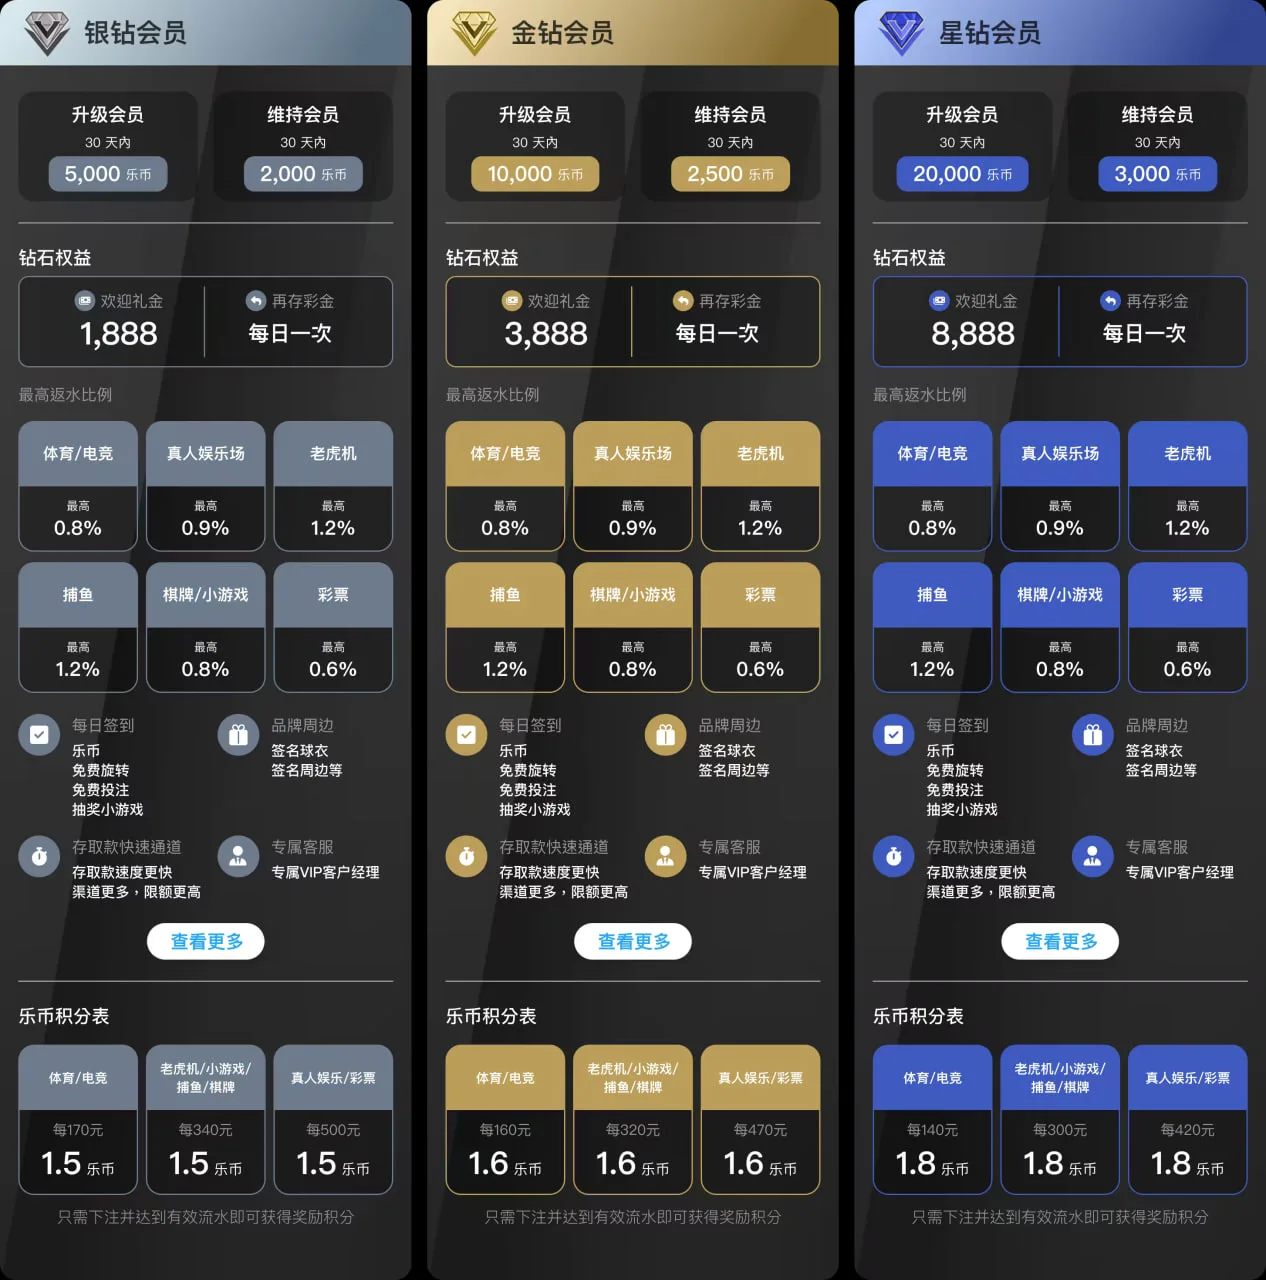Click the gold diamond member logo icon

(x=473, y=33)
